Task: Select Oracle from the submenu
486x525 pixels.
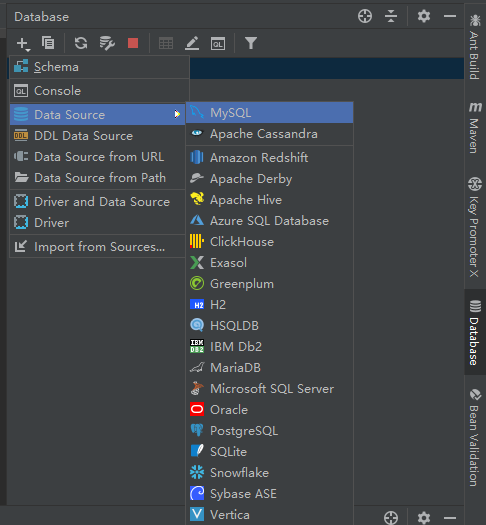Action: coord(269,409)
